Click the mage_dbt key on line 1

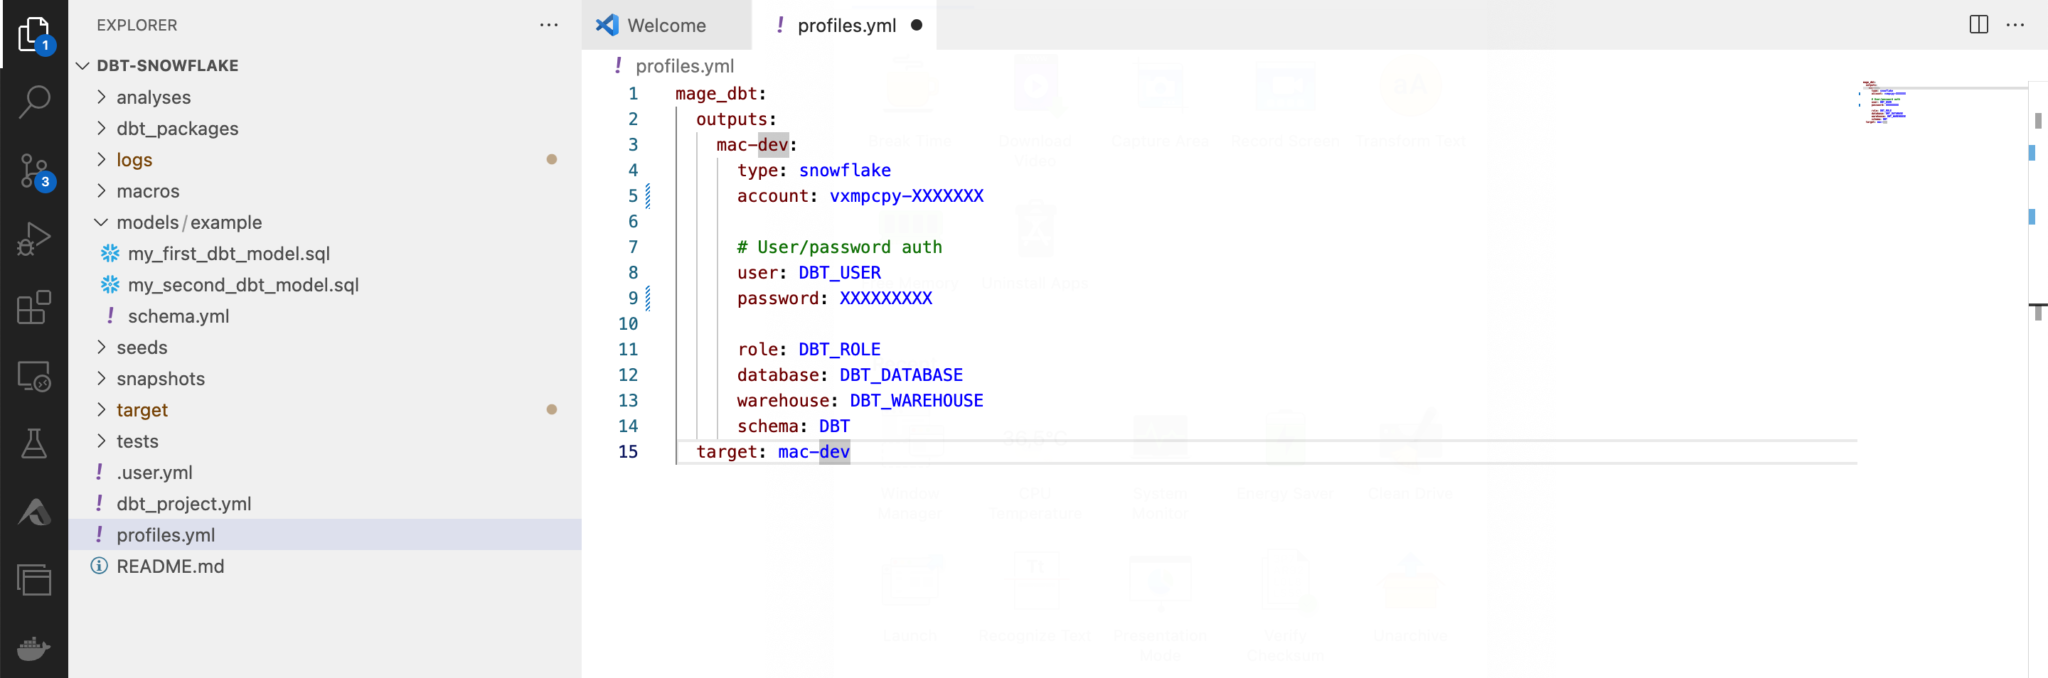tap(716, 93)
